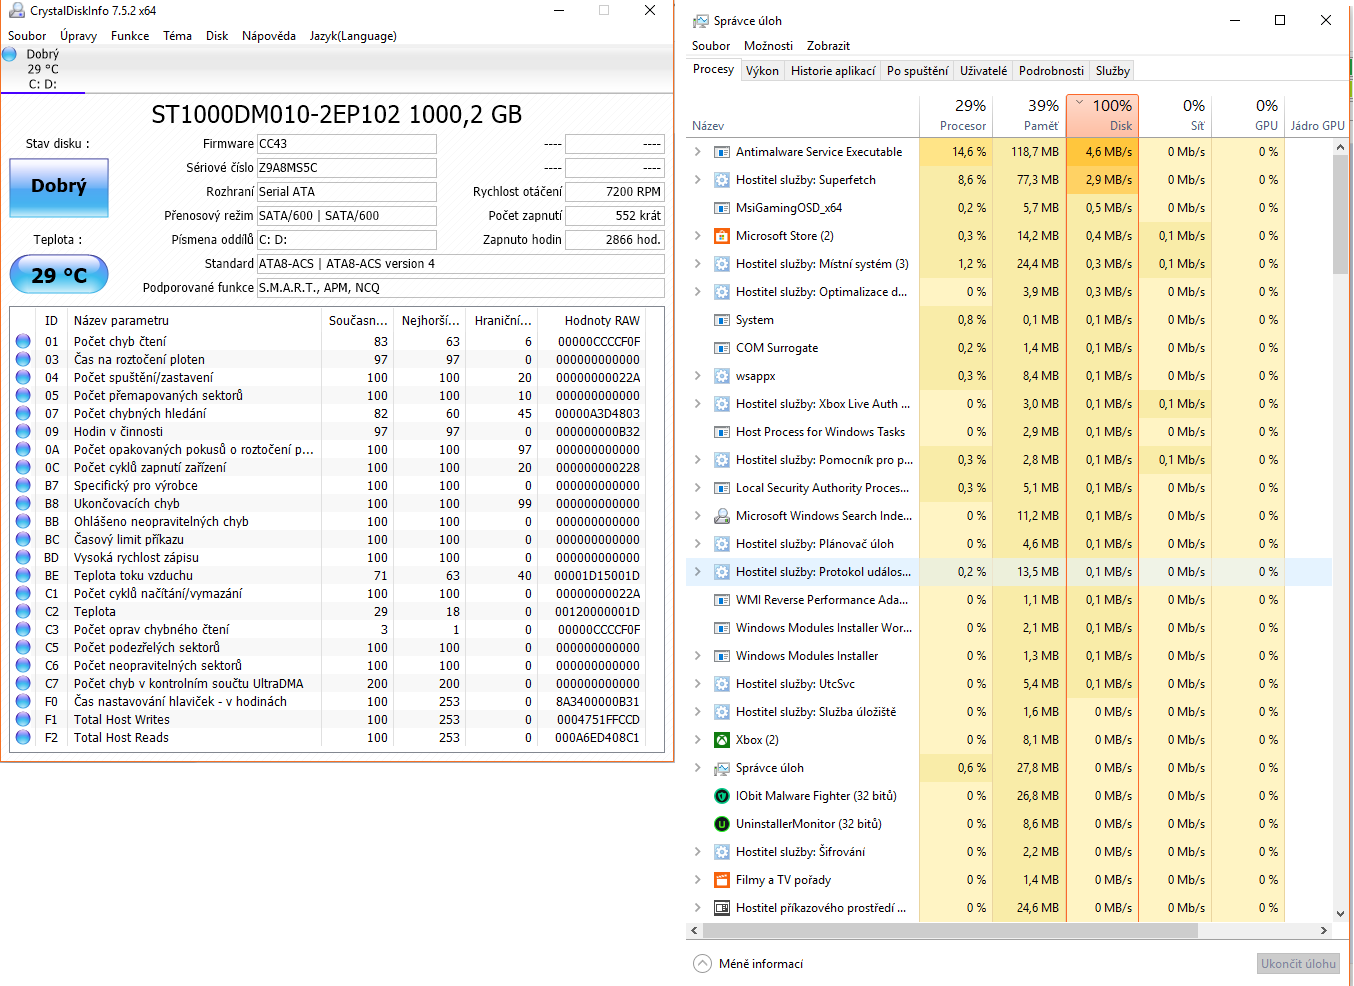The height and width of the screenshot is (986, 1354).
Task: Expand Antimalware Service Executable row
Action: (698, 152)
